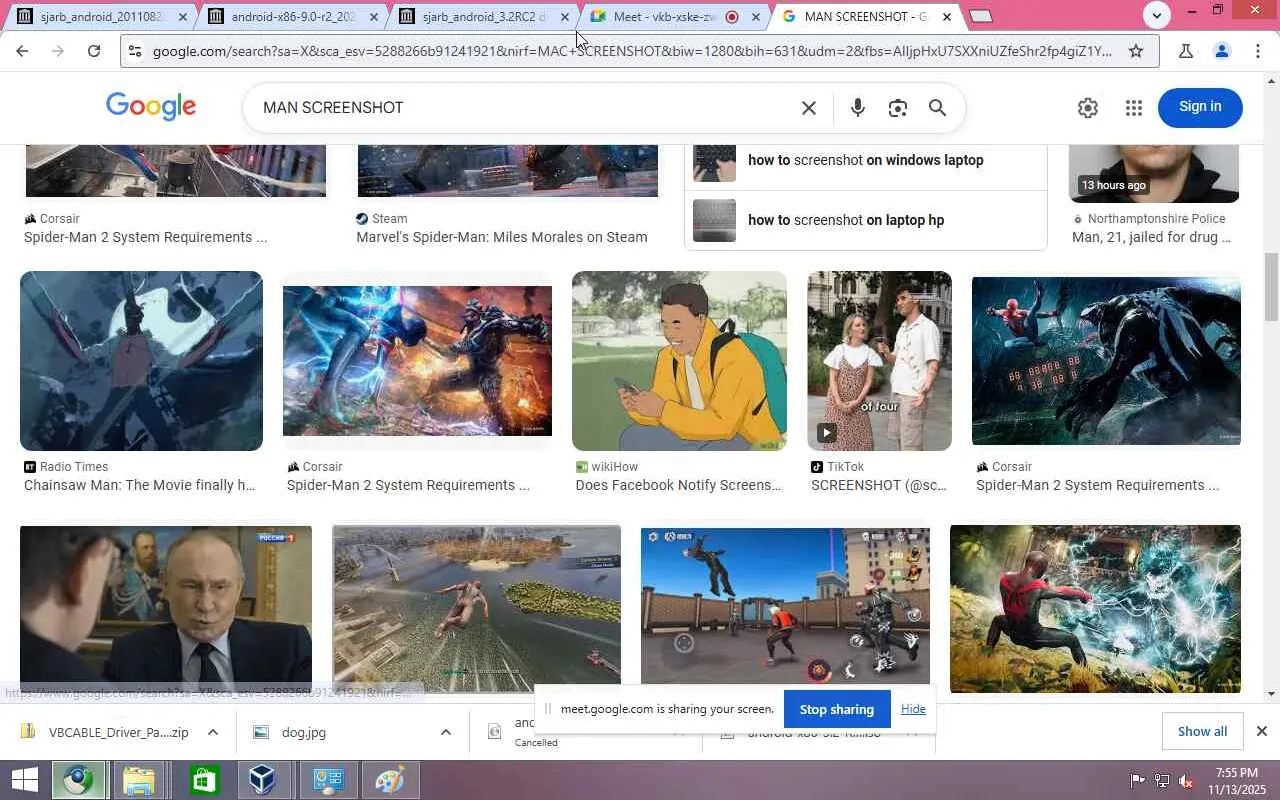Screen dimensions: 1280x800
Task: Open the Chrome profile menu
Action: (x=1222, y=51)
